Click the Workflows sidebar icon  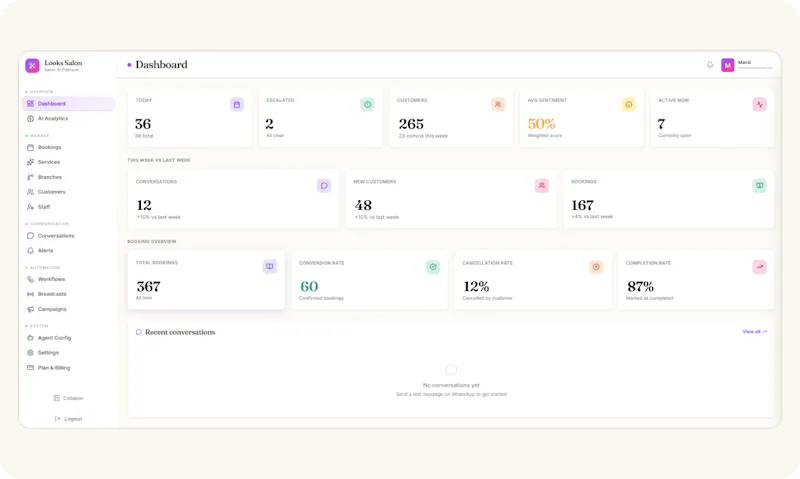[30, 279]
